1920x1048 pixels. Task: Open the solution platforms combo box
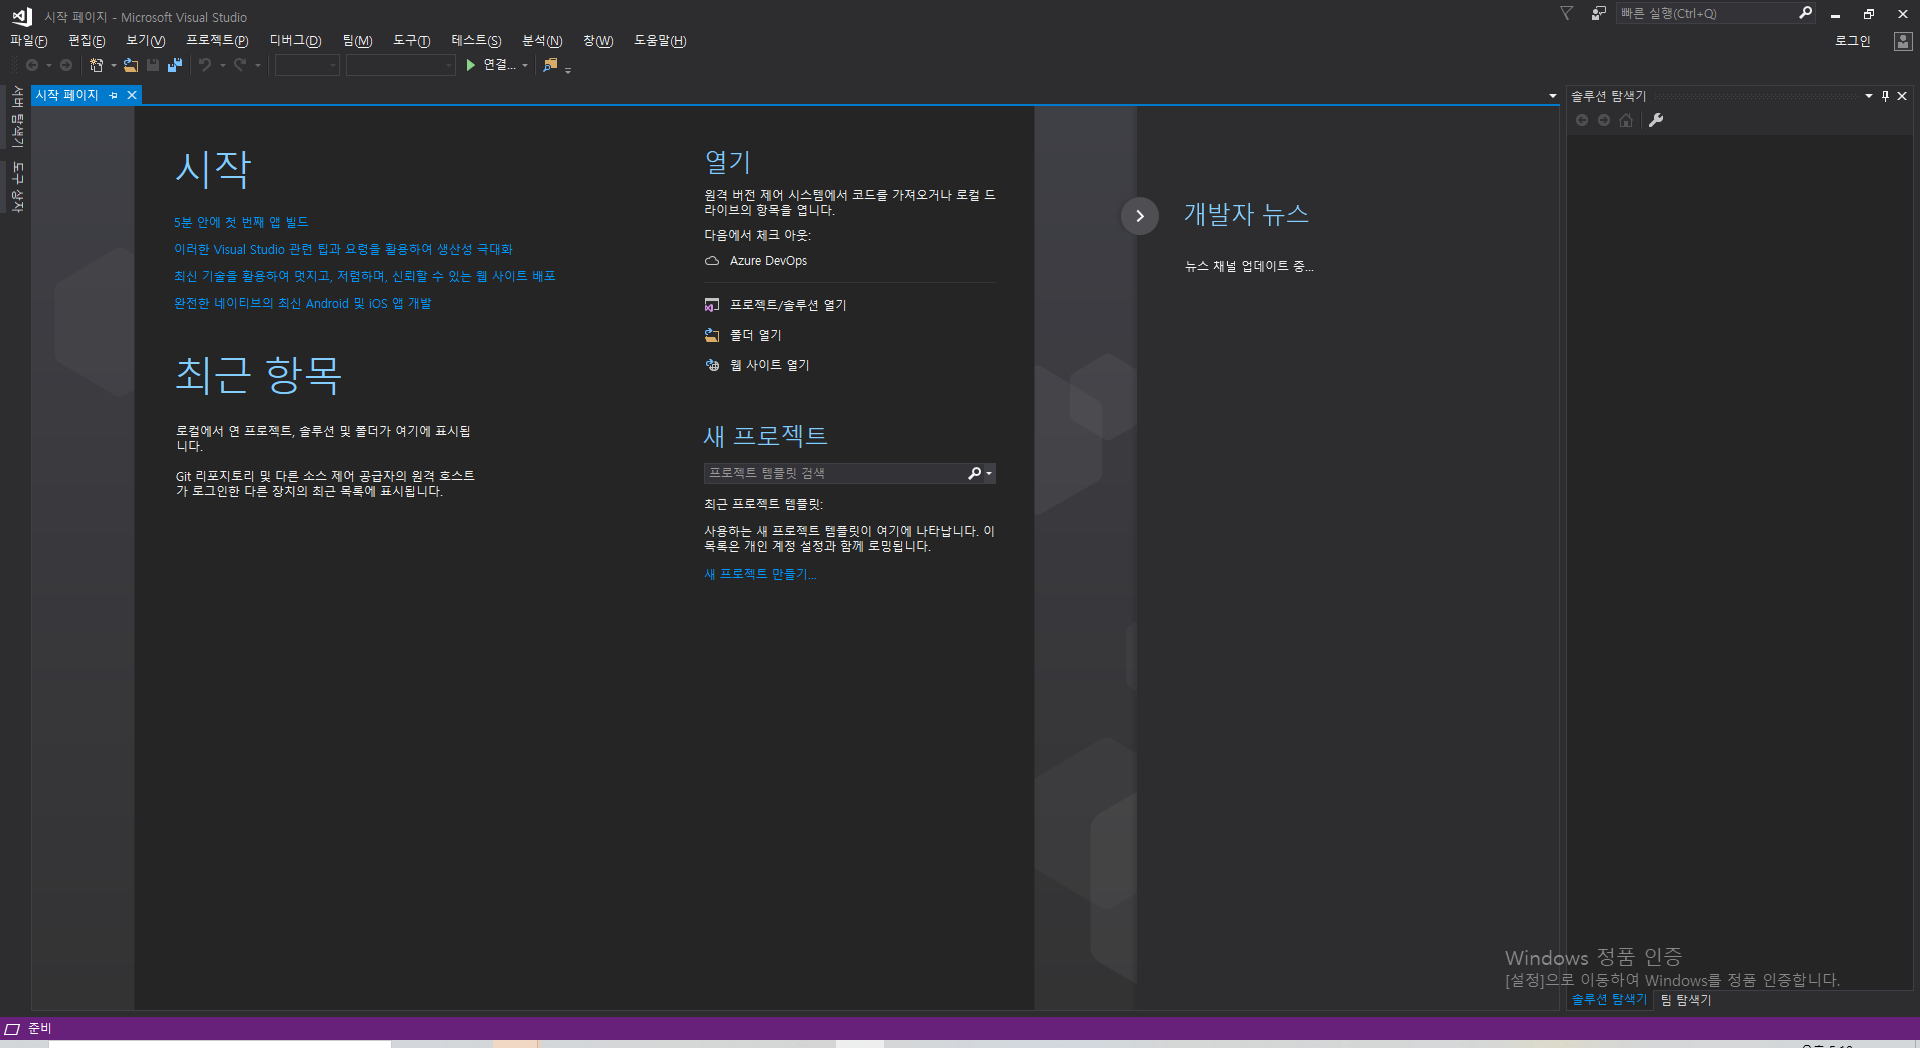coord(401,65)
